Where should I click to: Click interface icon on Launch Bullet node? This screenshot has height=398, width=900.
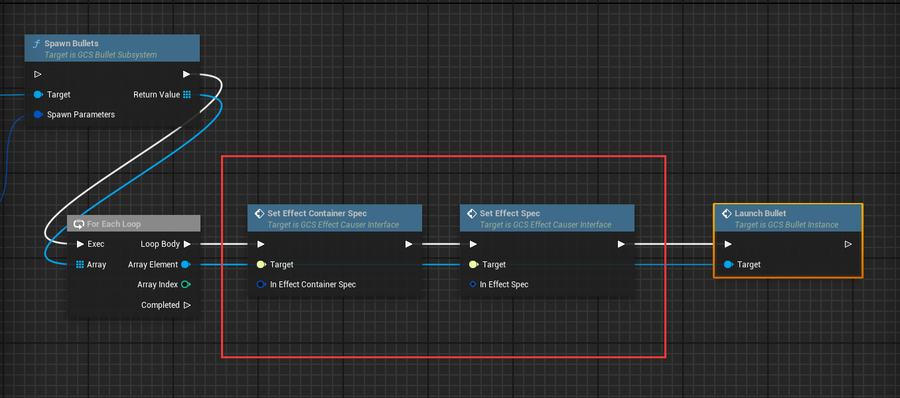726,213
